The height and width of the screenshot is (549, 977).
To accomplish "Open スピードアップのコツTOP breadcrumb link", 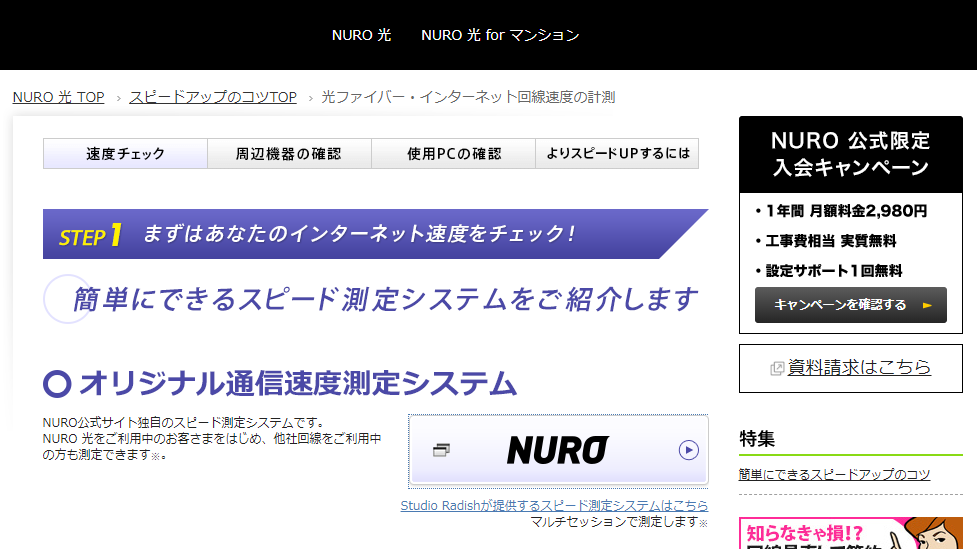I will (x=213, y=97).
